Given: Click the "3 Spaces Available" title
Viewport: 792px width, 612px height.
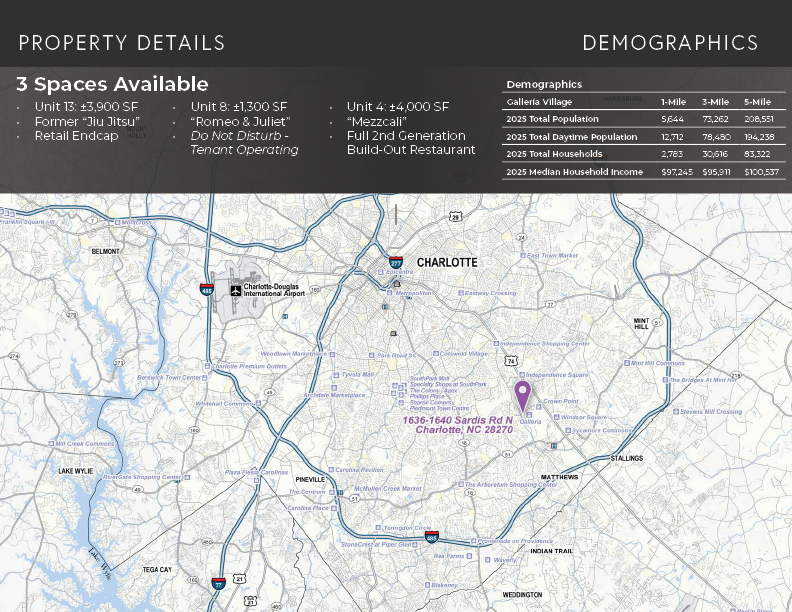Looking at the screenshot, I should click(x=112, y=84).
